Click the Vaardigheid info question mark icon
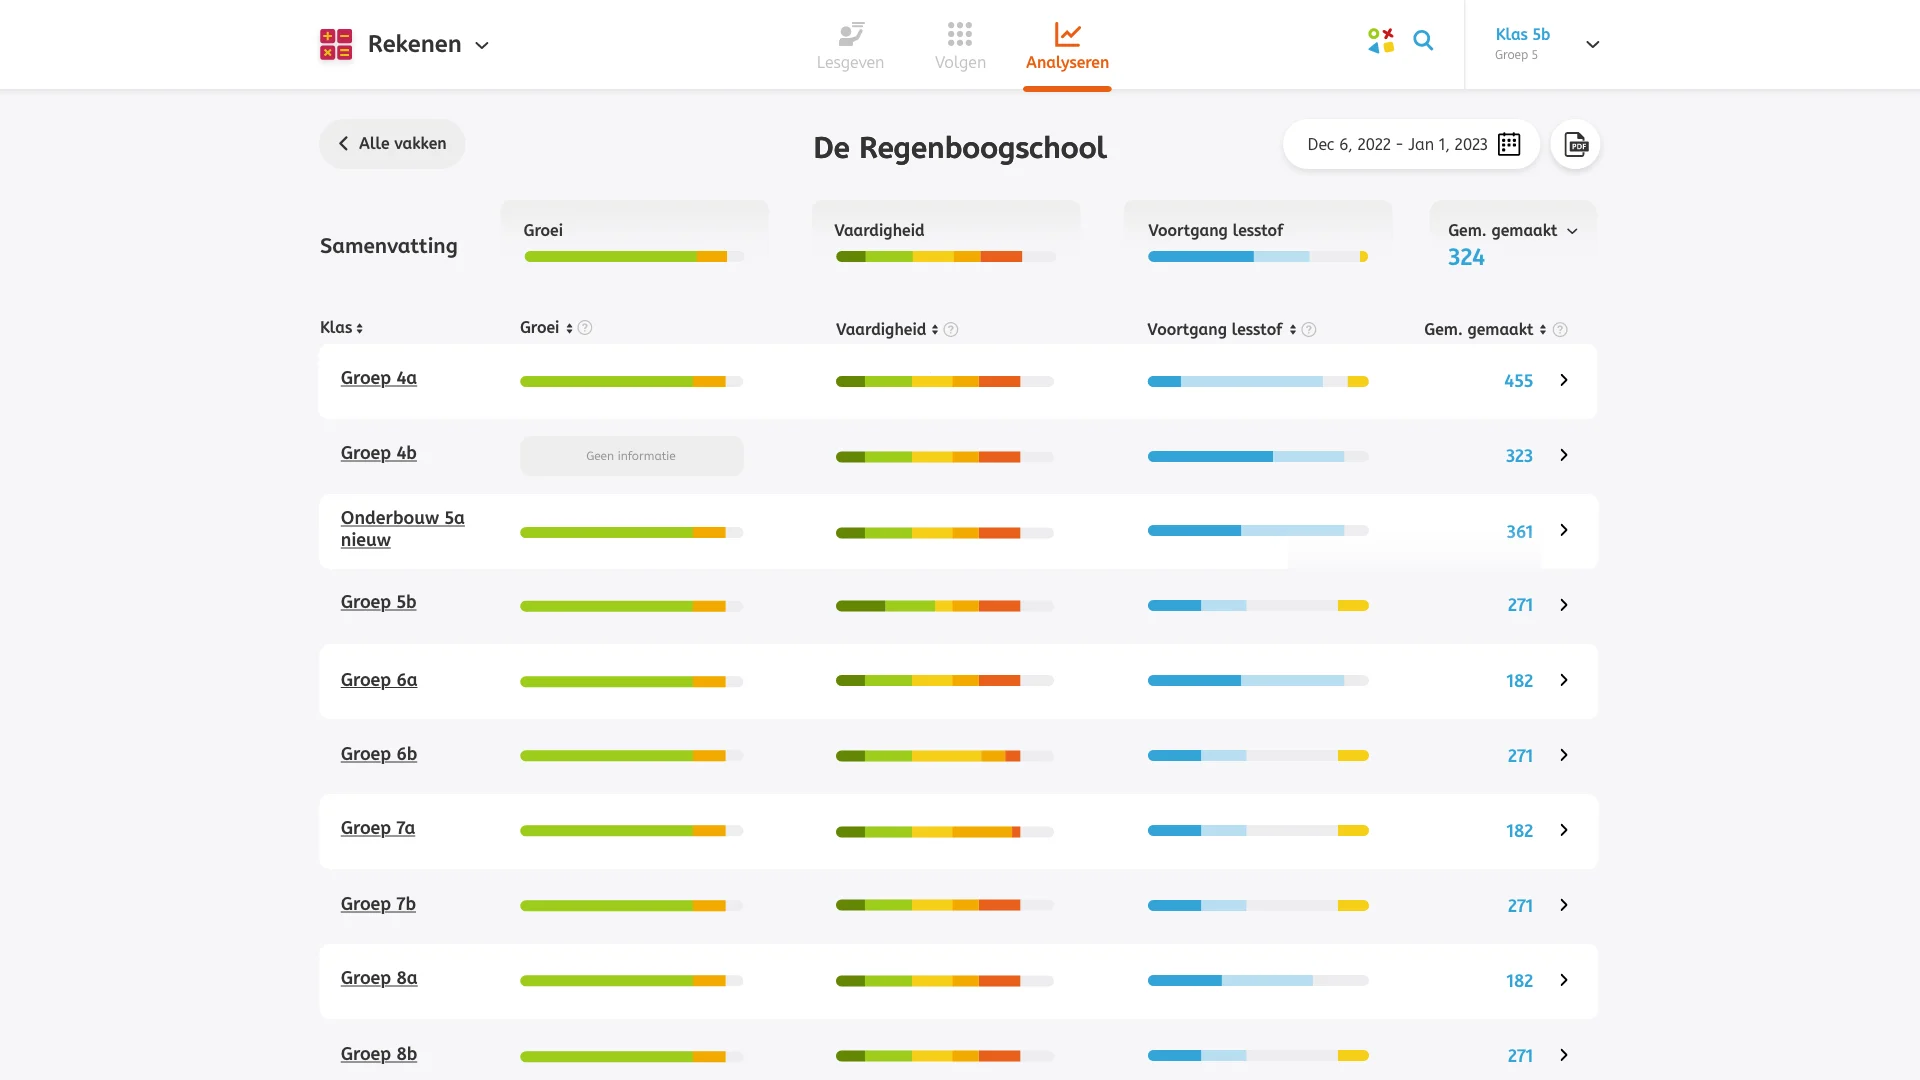This screenshot has width=1920, height=1080. click(951, 330)
